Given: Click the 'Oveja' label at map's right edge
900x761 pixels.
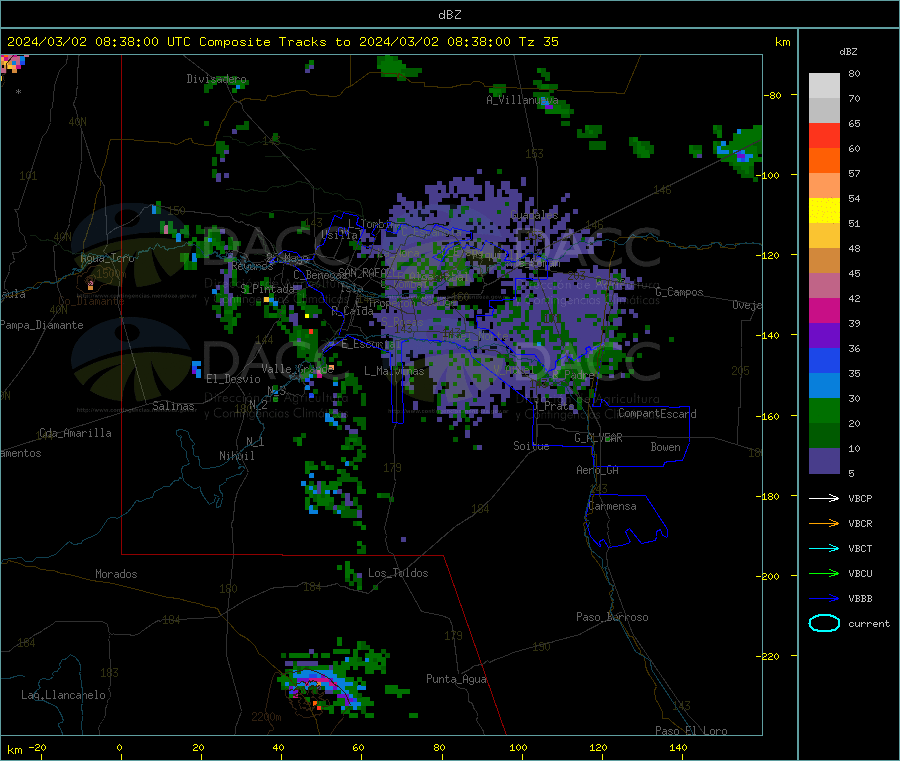Looking at the screenshot, I should (x=747, y=305).
